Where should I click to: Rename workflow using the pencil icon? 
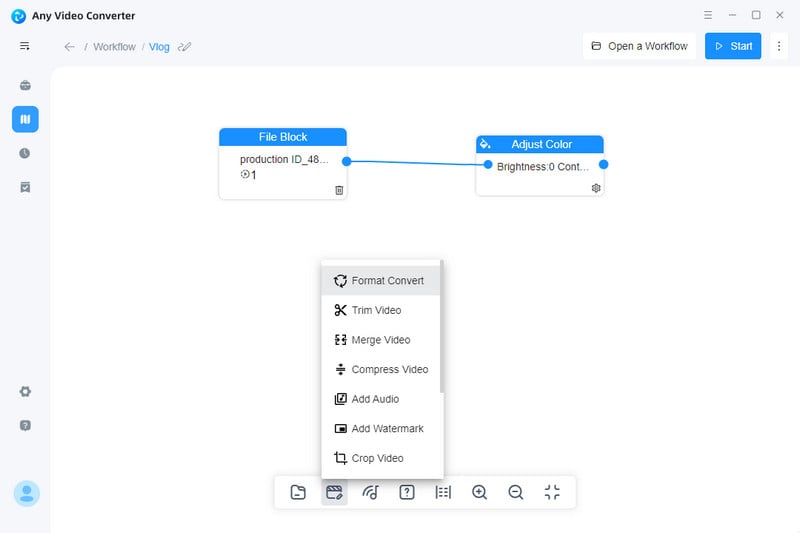tap(184, 47)
